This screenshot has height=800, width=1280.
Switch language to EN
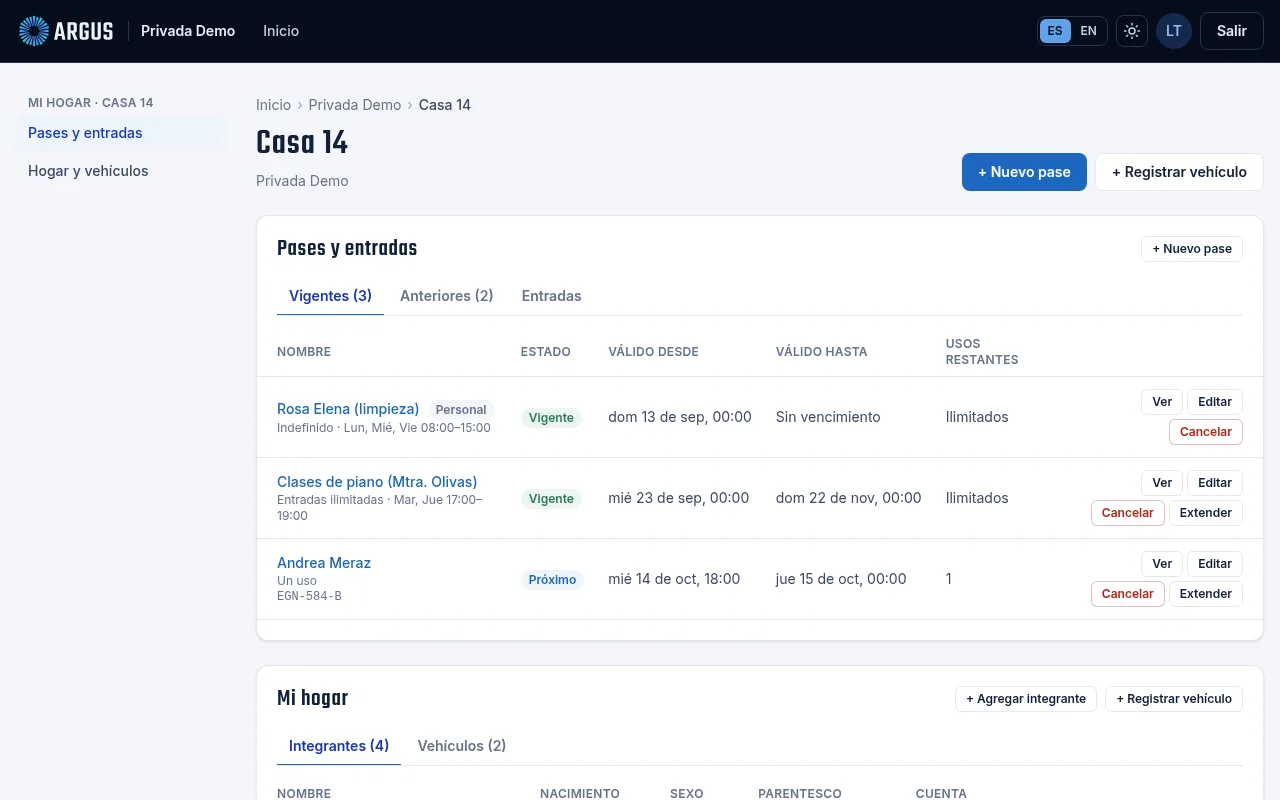1088,31
